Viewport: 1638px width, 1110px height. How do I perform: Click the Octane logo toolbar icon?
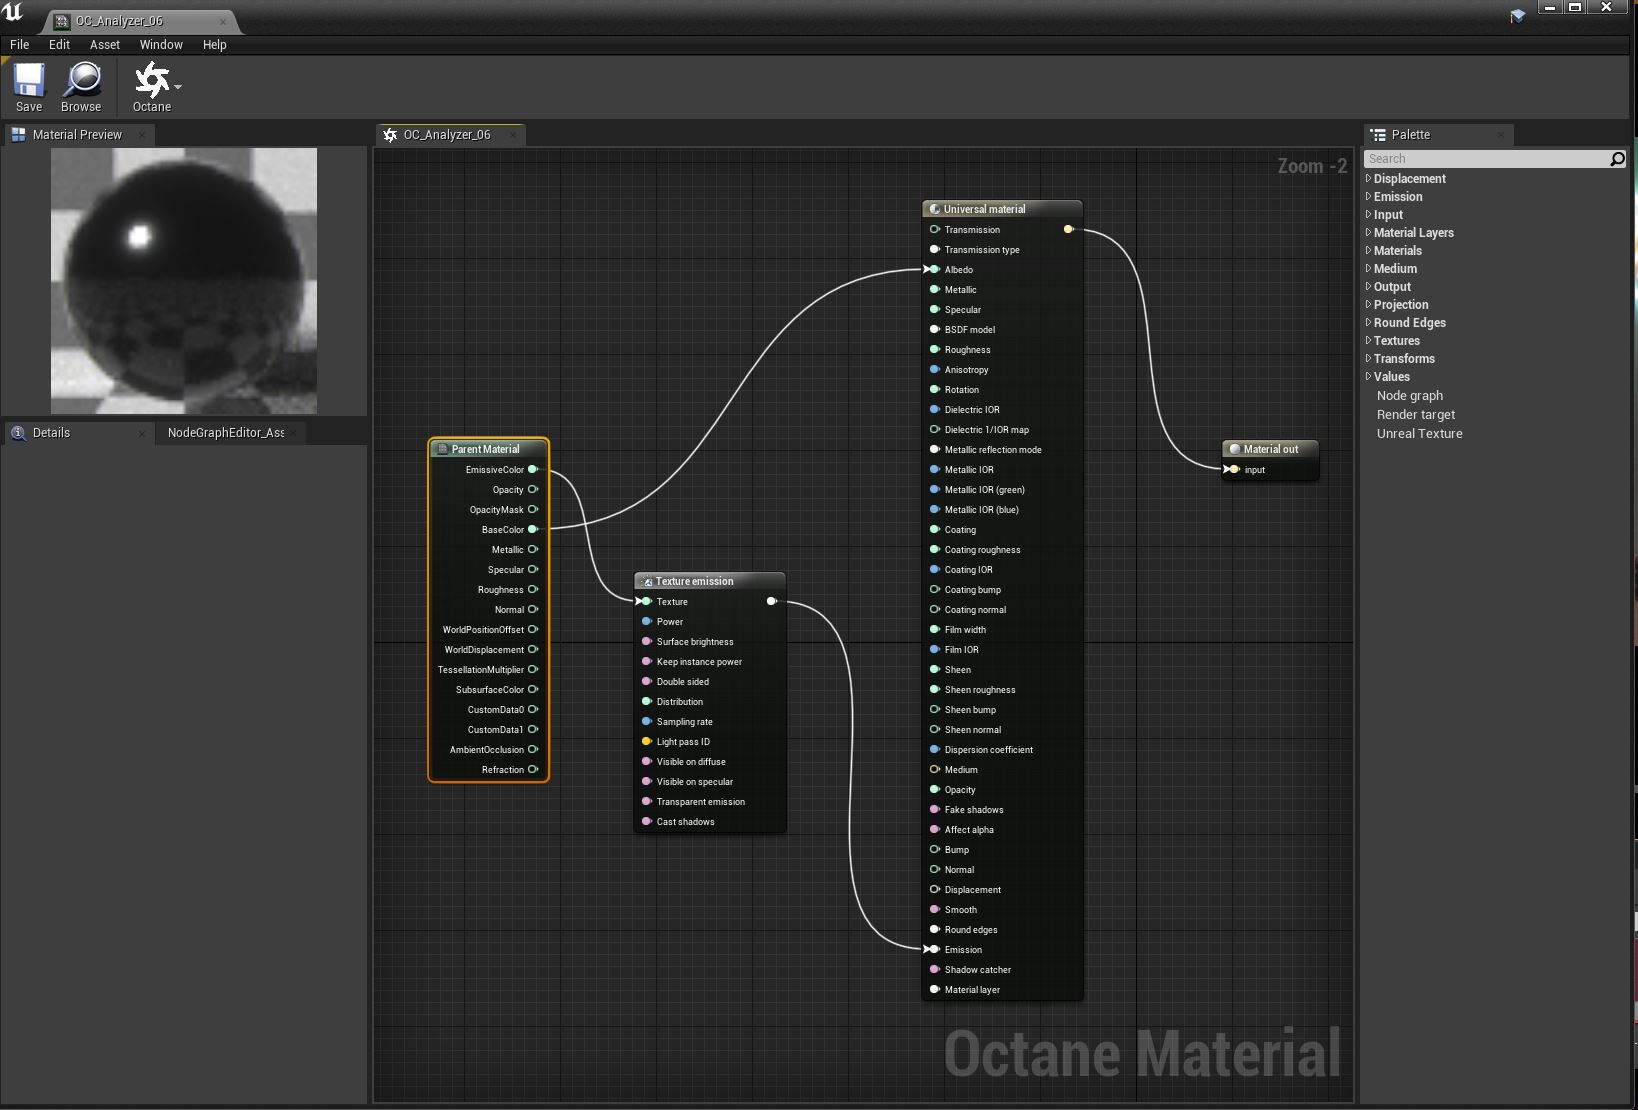point(151,80)
